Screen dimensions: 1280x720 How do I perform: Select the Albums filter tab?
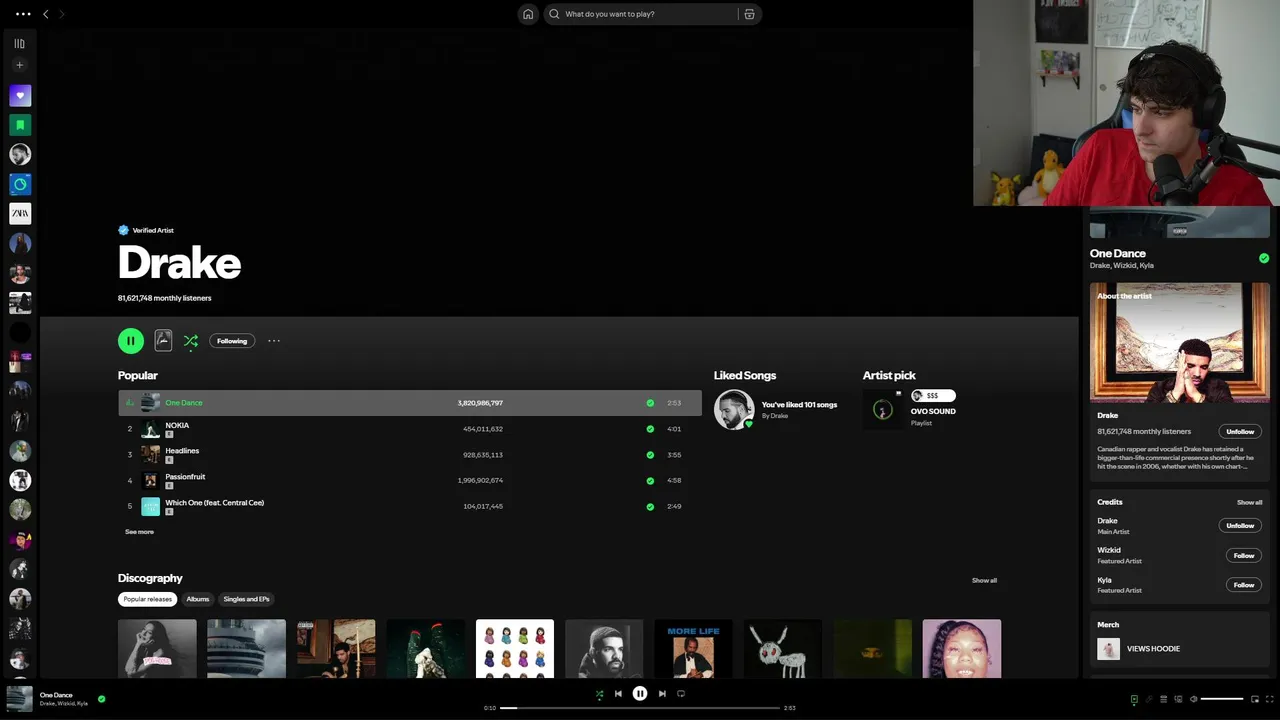tap(198, 599)
